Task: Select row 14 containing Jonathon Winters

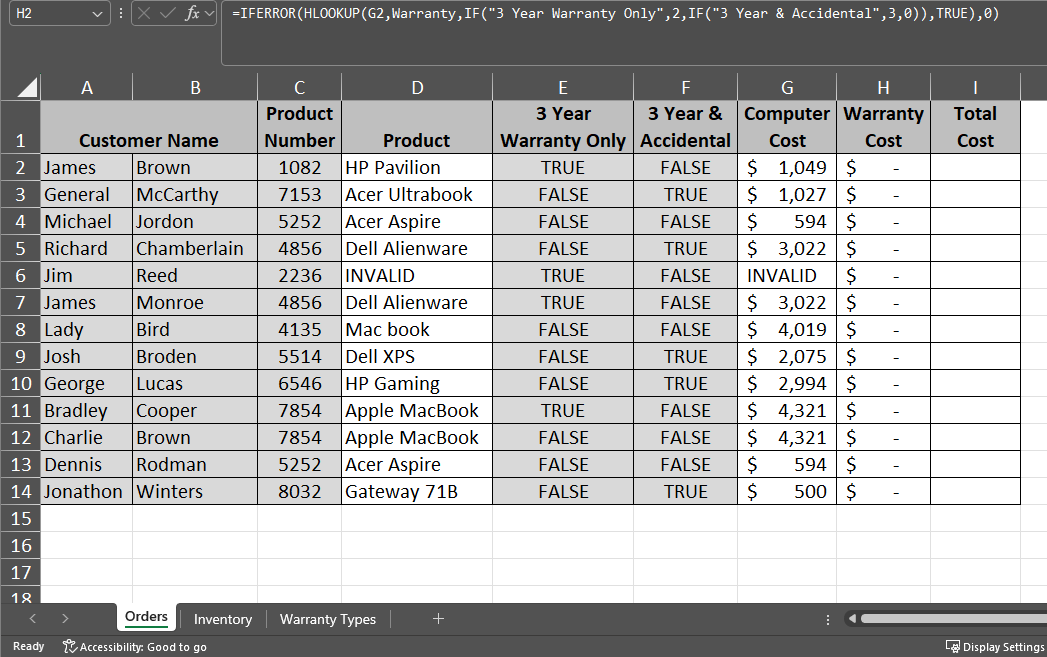Action: (20, 491)
